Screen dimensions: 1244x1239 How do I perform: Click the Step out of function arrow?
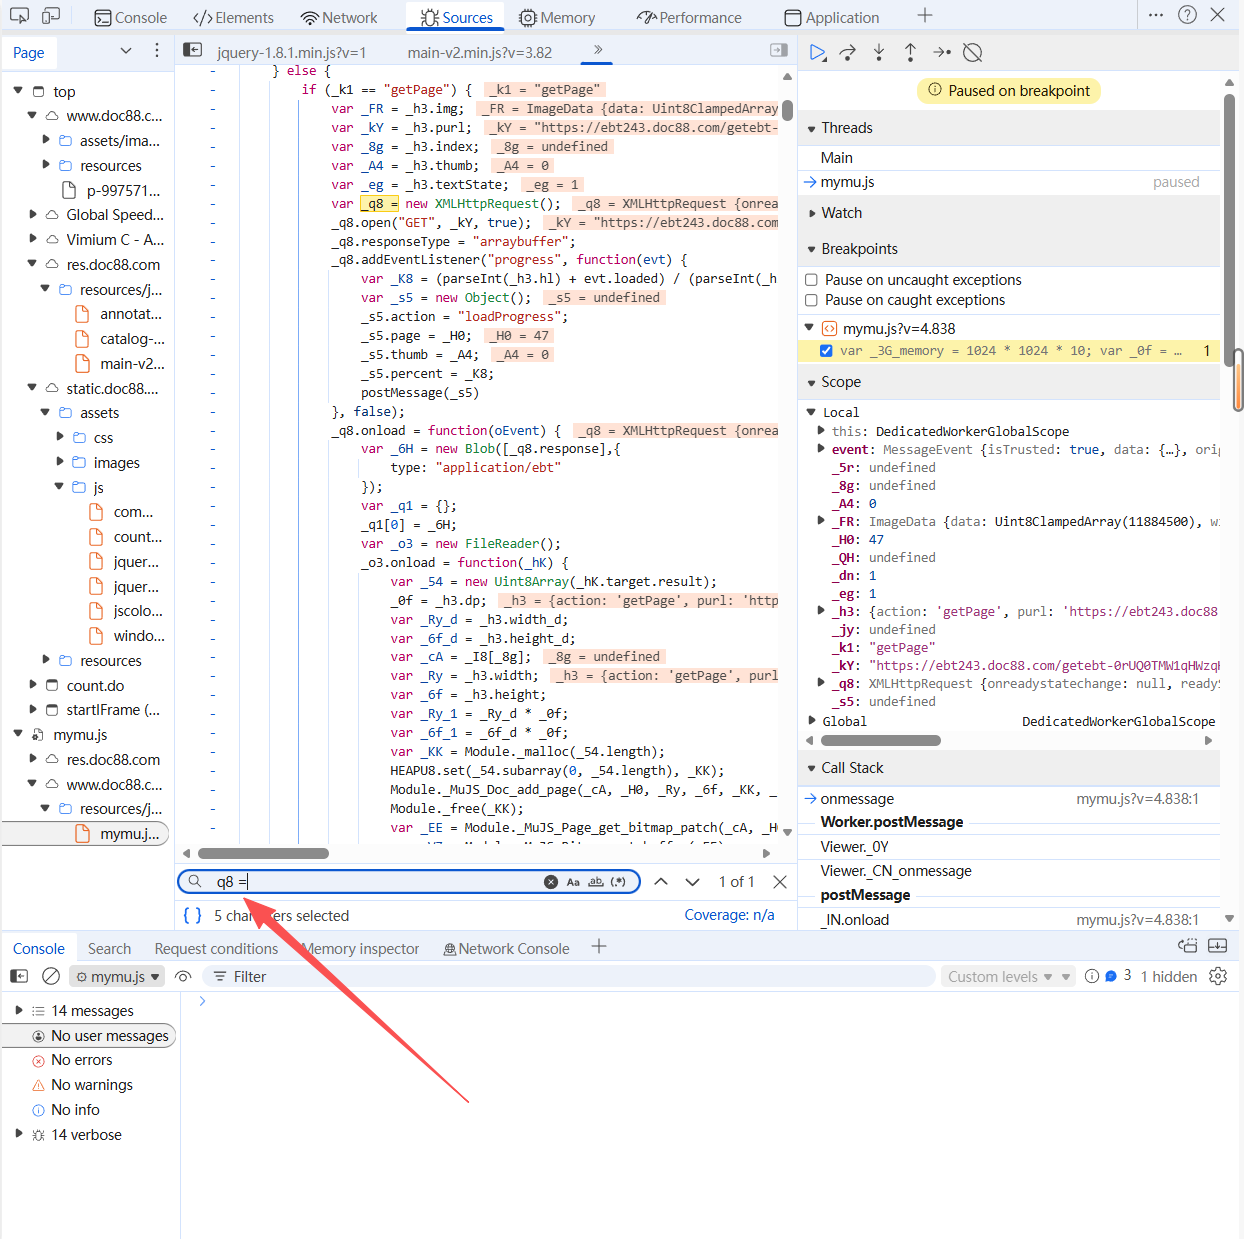click(910, 53)
